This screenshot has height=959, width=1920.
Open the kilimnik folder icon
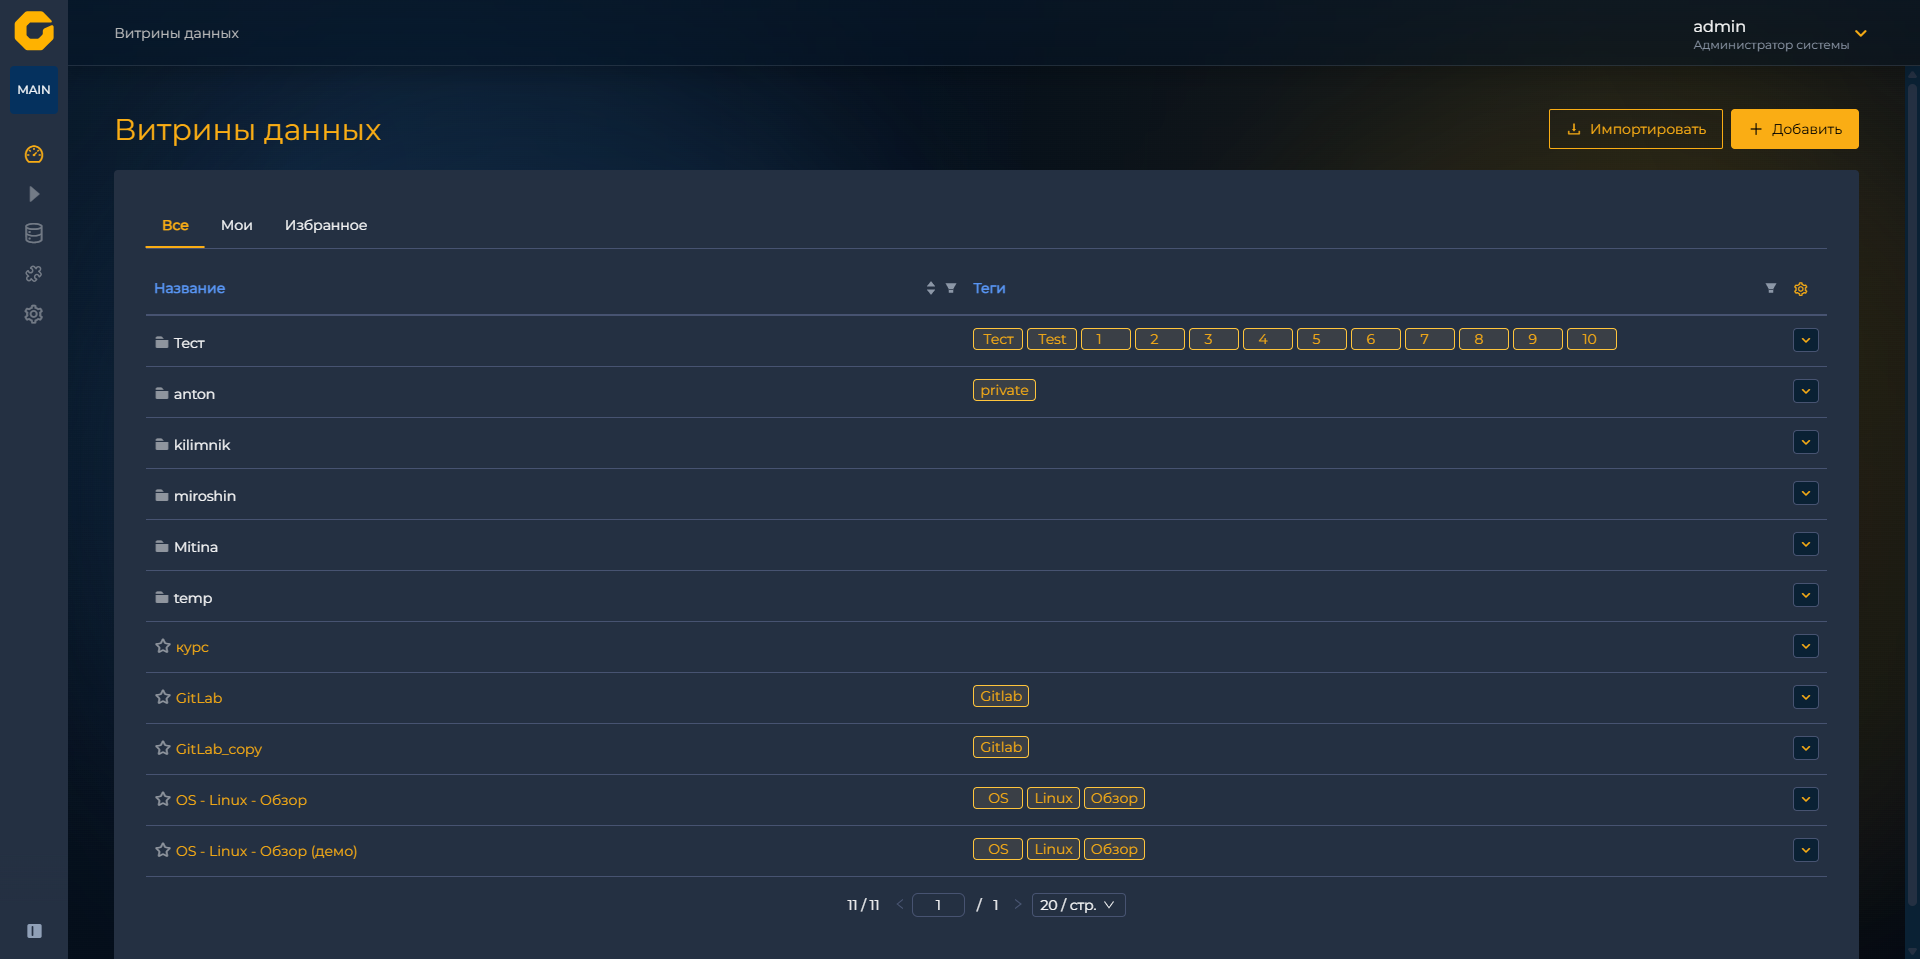click(x=162, y=444)
